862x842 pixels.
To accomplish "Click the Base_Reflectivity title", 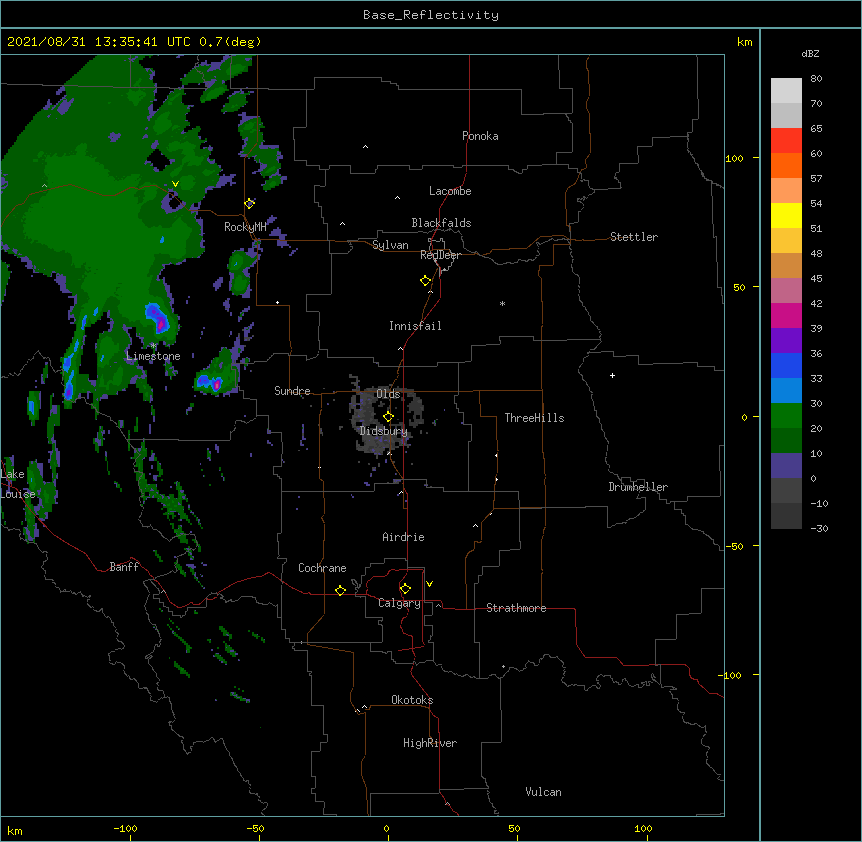I will (431, 15).
